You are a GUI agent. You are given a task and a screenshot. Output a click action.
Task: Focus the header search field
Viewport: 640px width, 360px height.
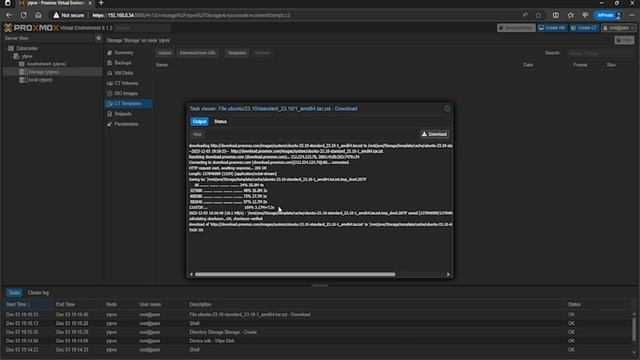[x=143, y=28]
